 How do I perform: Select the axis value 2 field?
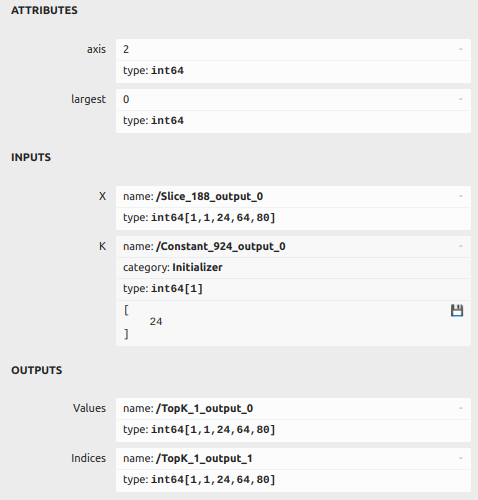[293, 50]
